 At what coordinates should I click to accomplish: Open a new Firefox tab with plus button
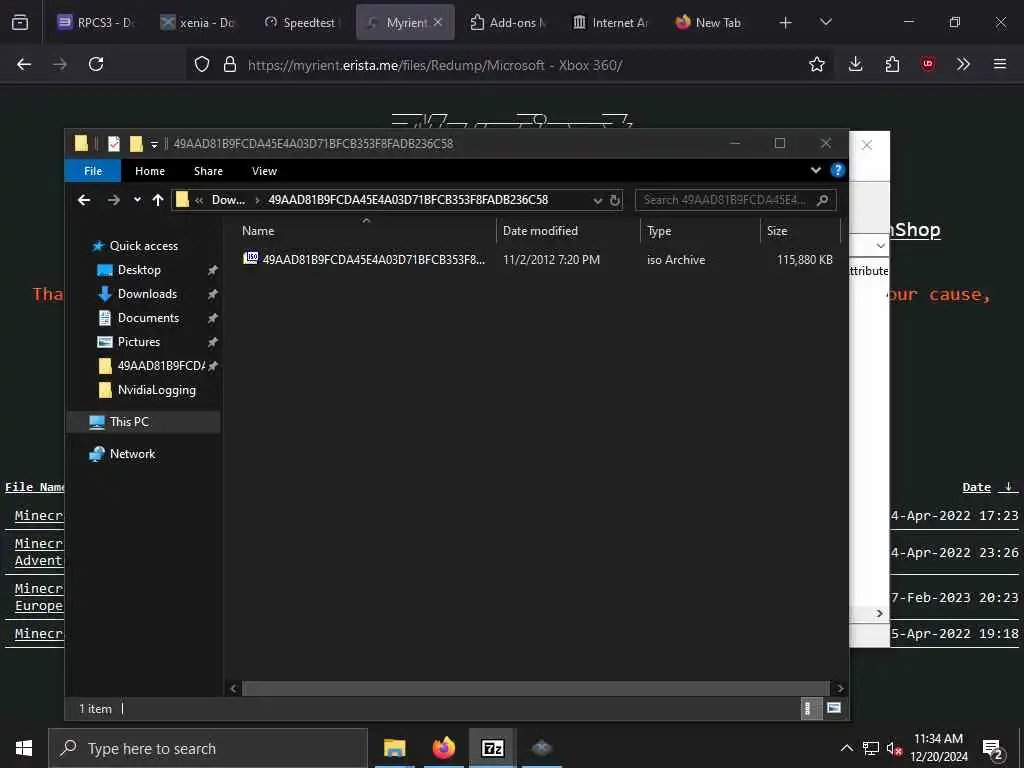tap(786, 23)
